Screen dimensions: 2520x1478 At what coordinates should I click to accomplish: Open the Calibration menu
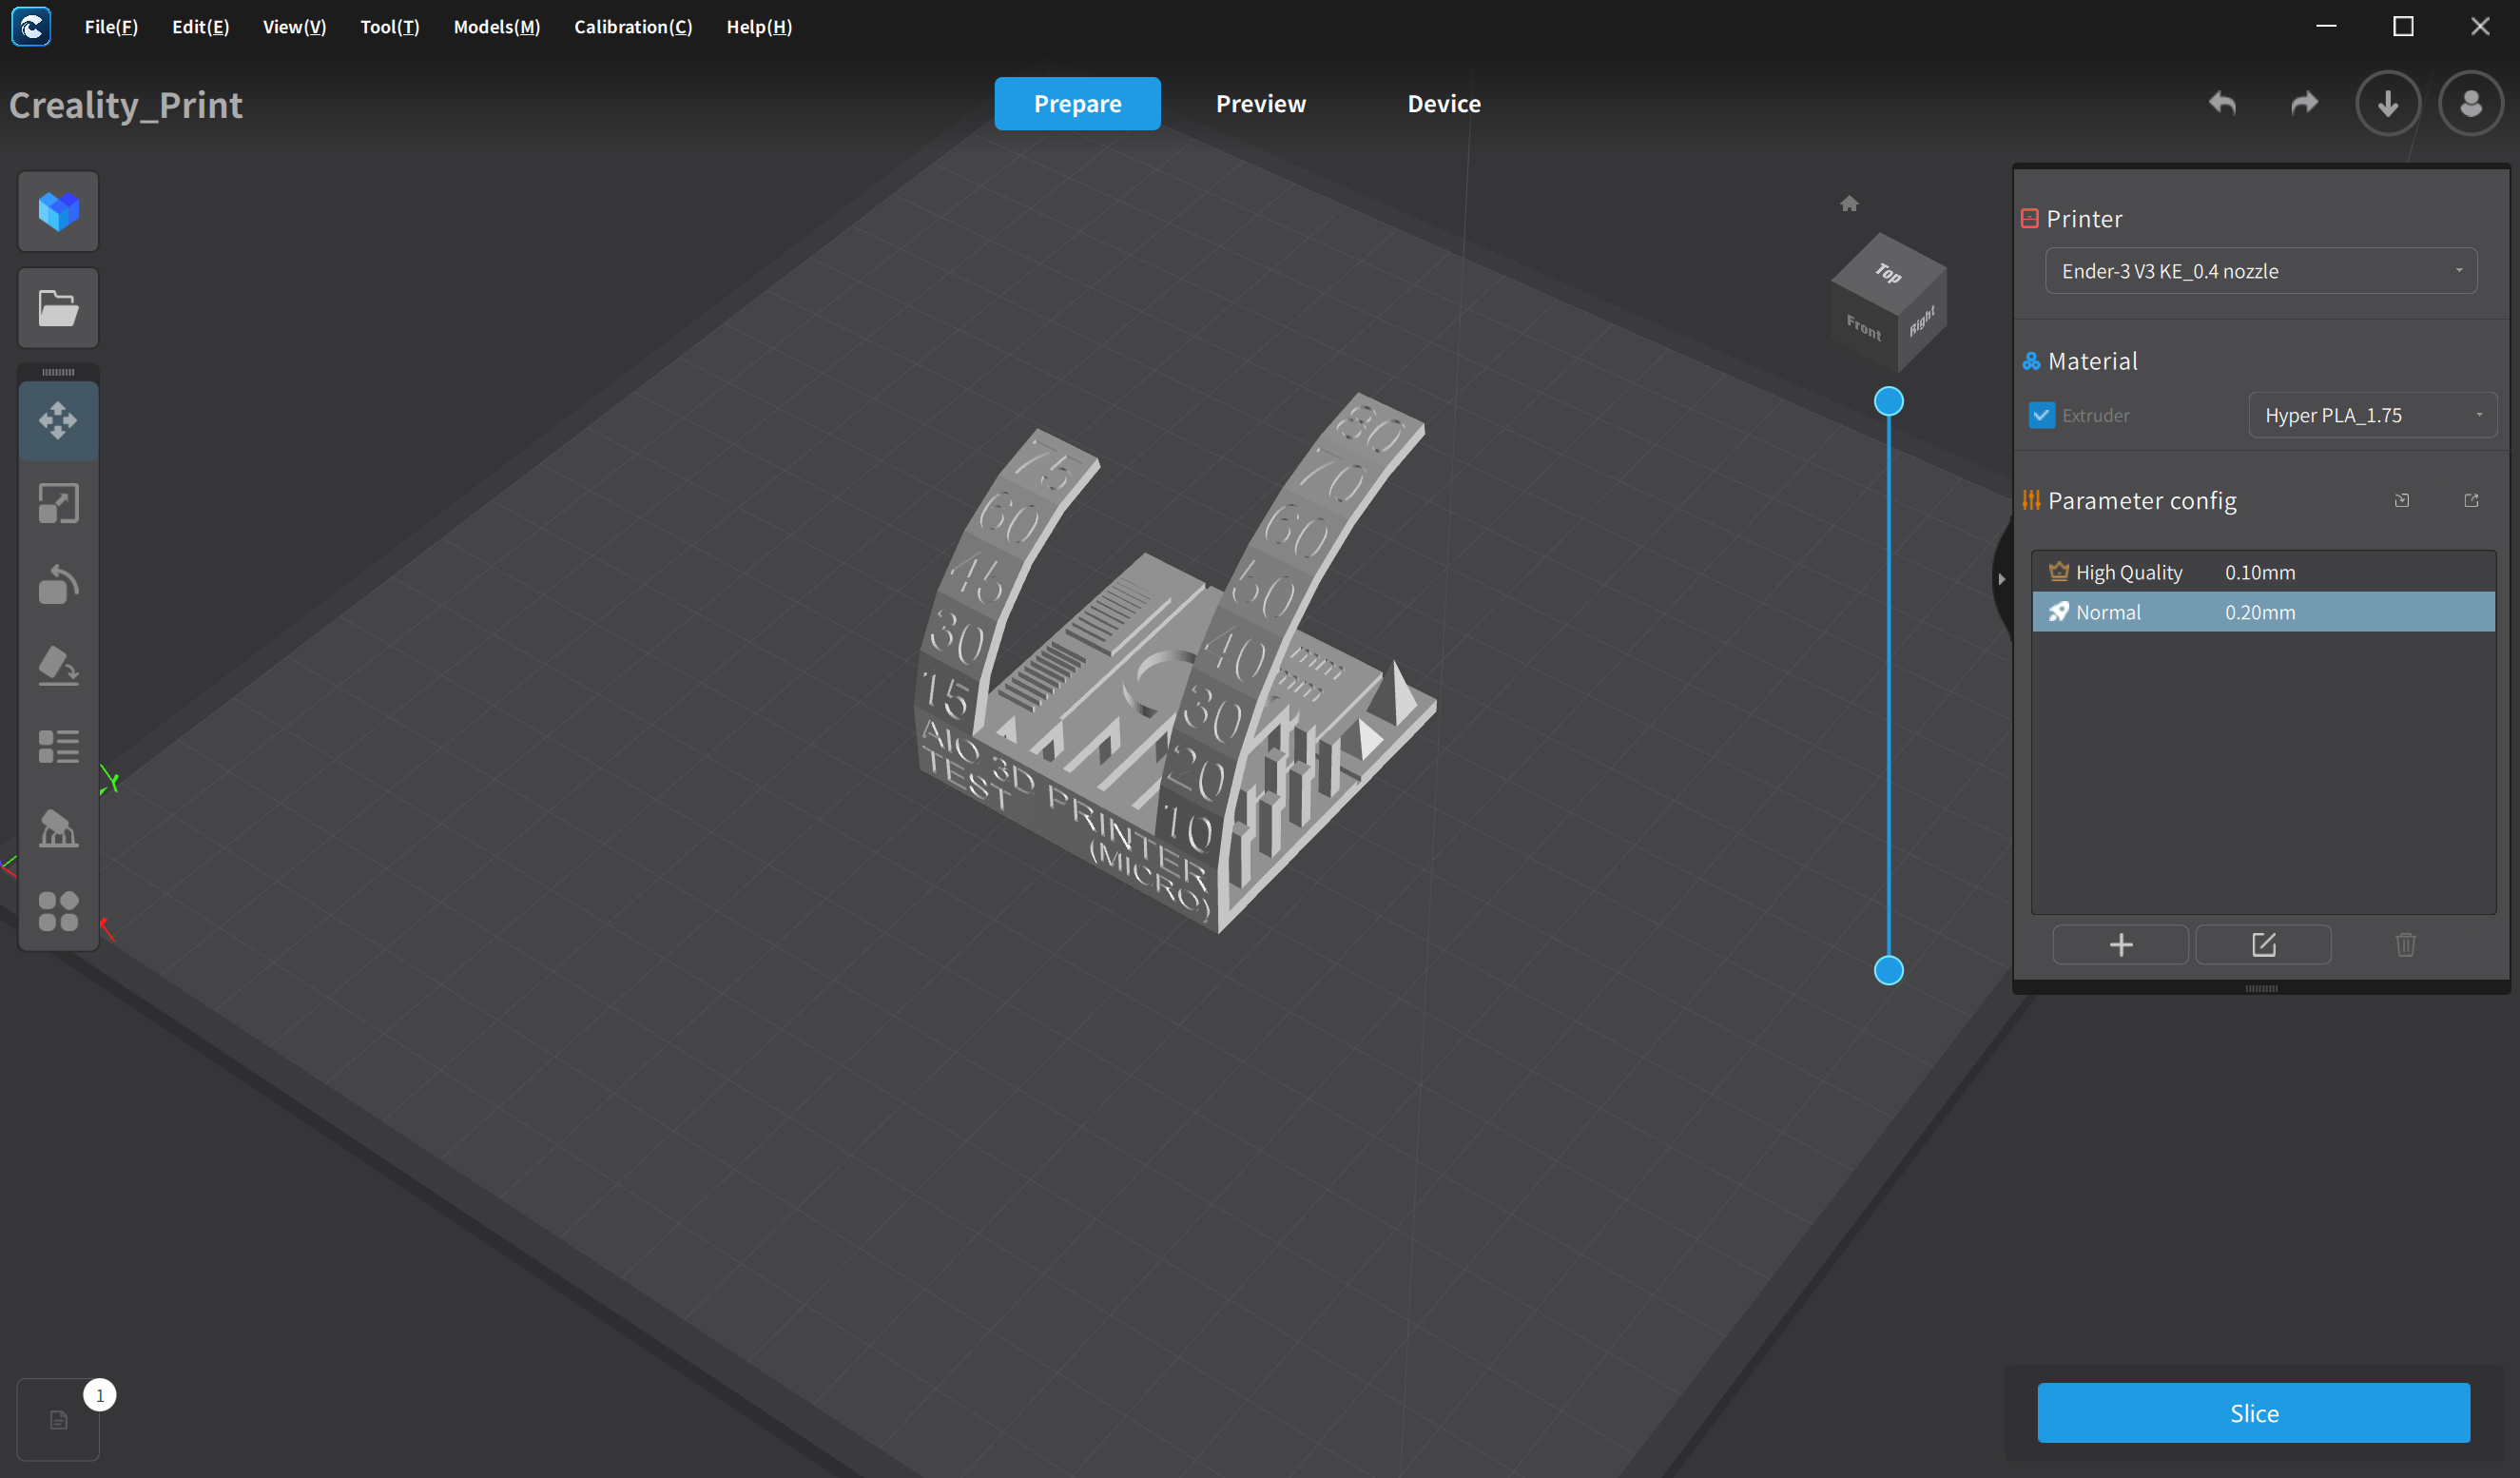pyautogui.click(x=633, y=27)
